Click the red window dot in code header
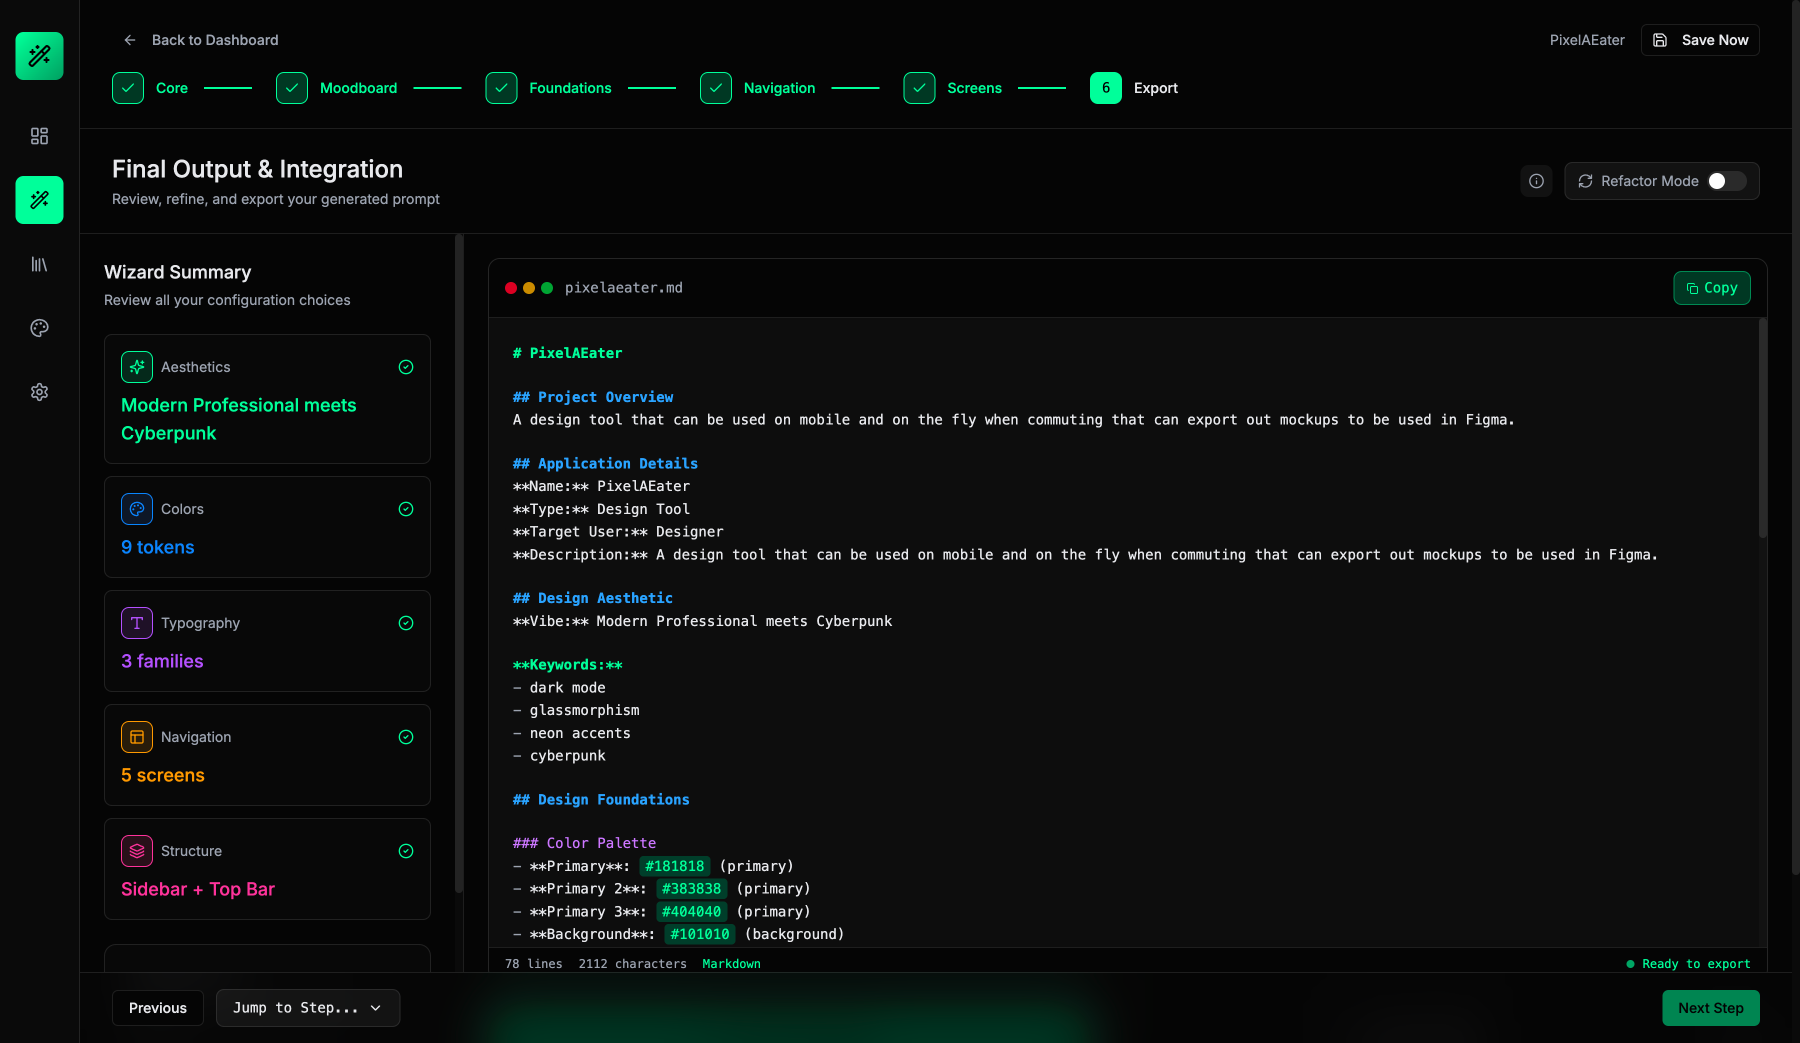This screenshot has width=1800, height=1043. (x=511, y=288)
